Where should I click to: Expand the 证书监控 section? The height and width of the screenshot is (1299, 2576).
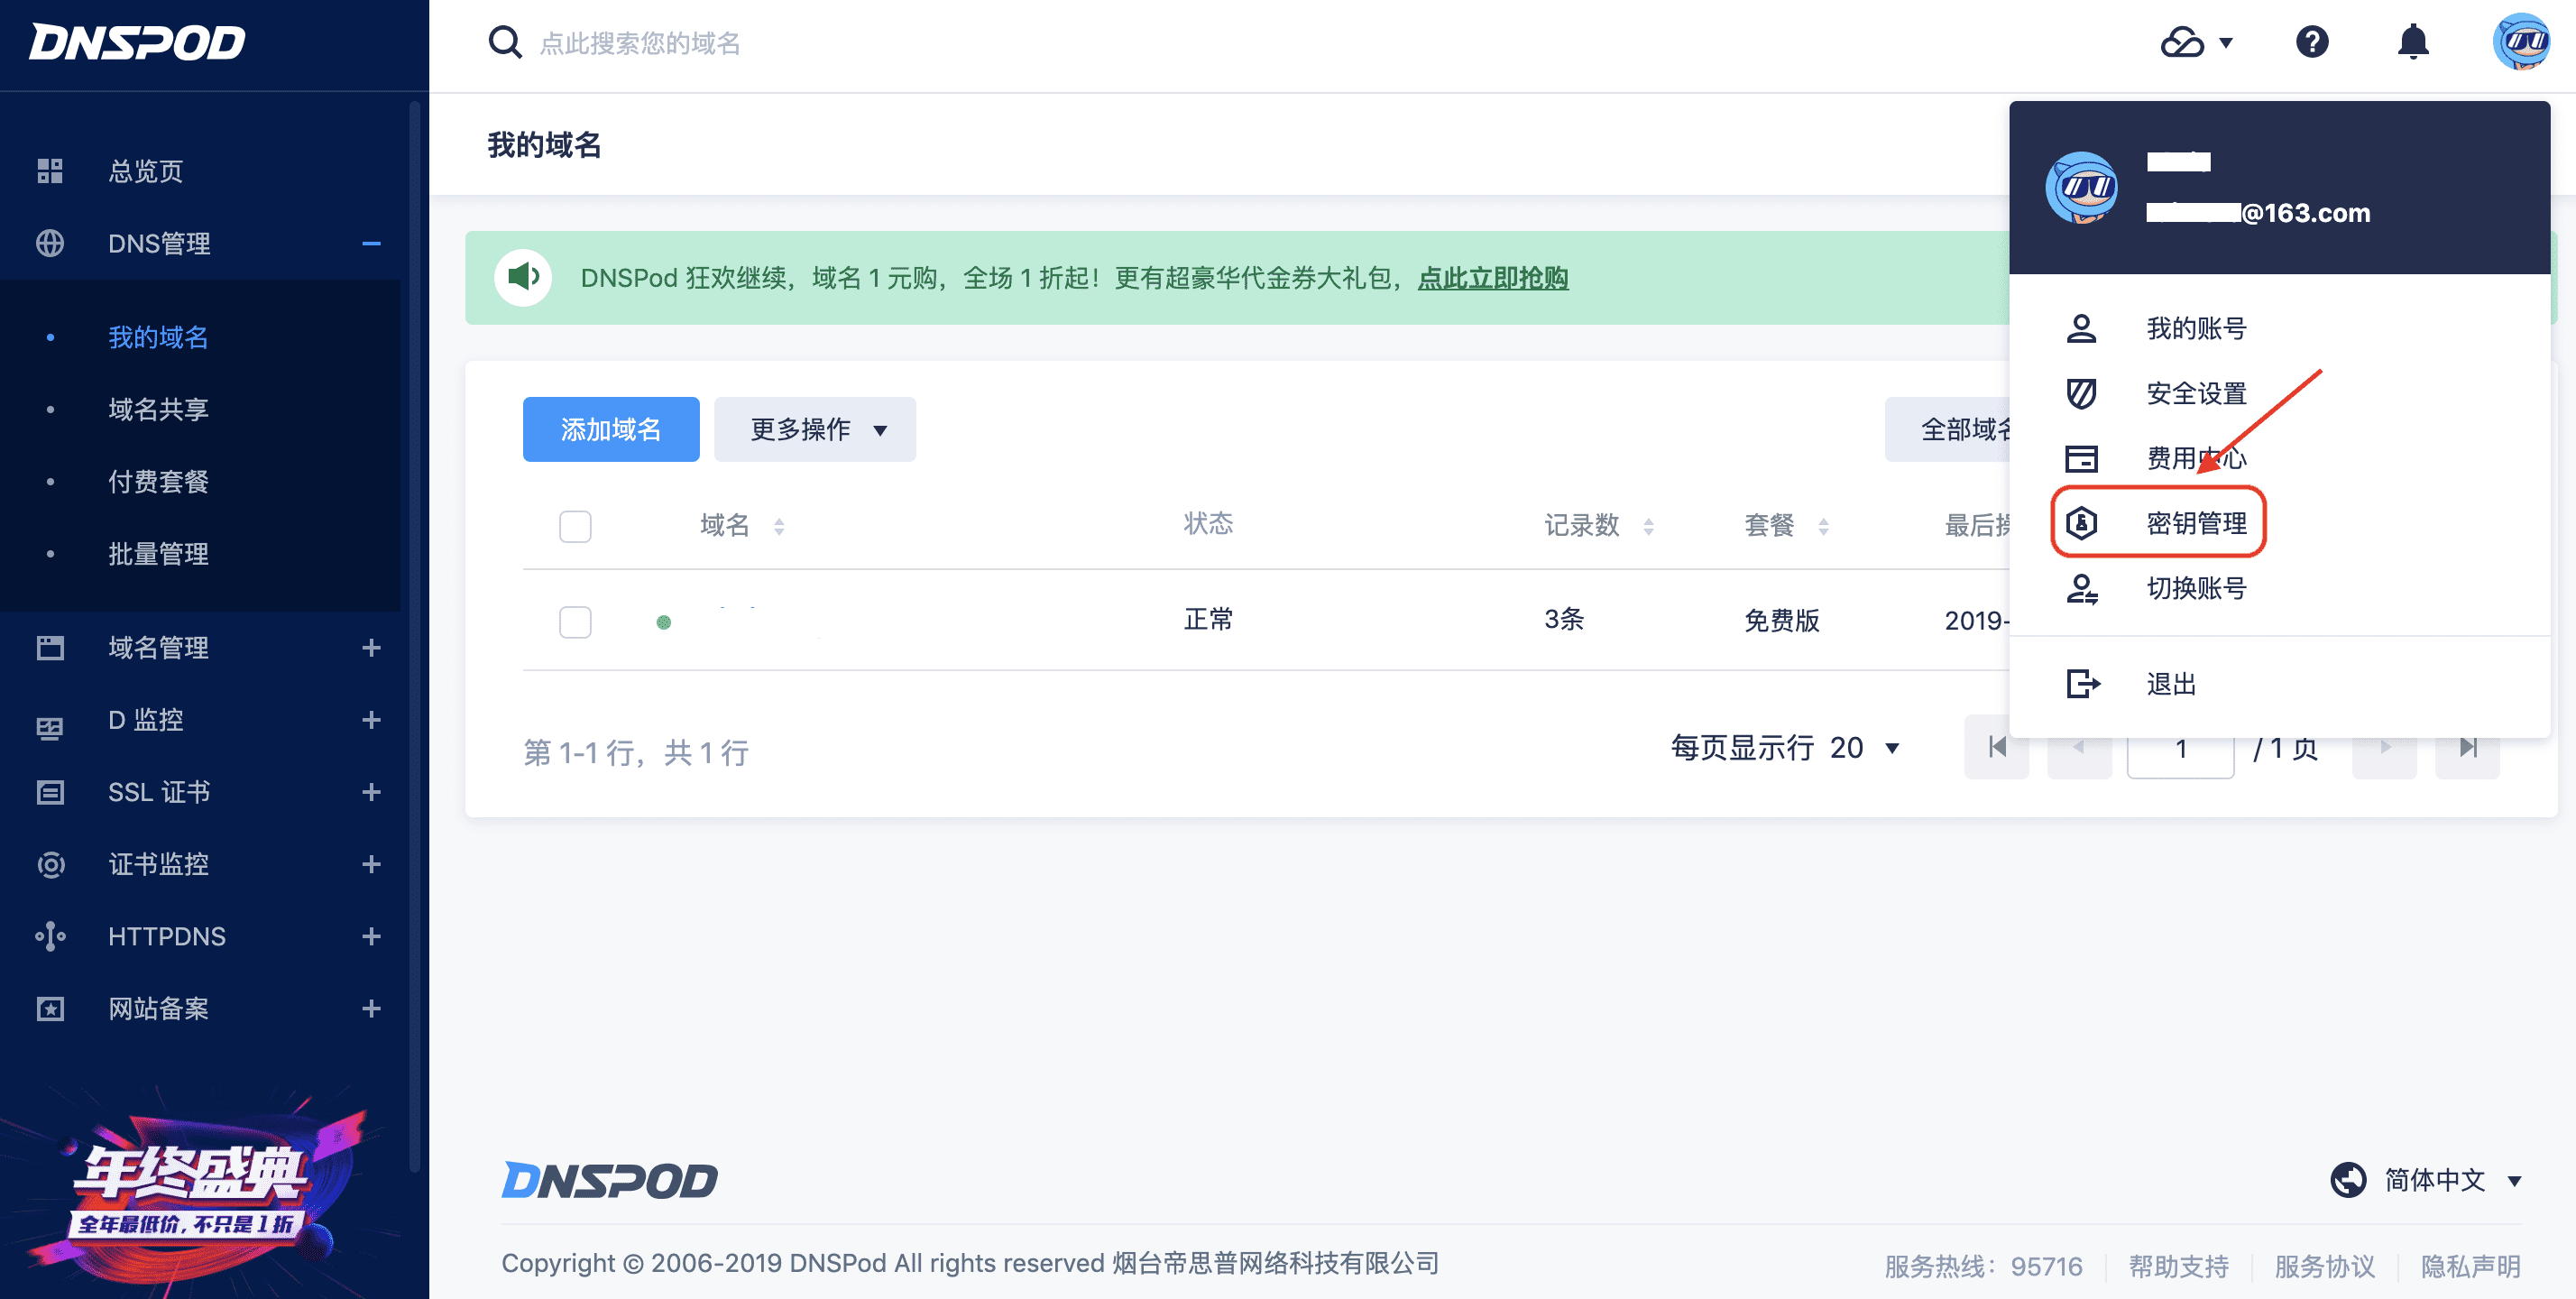(372, 864)
